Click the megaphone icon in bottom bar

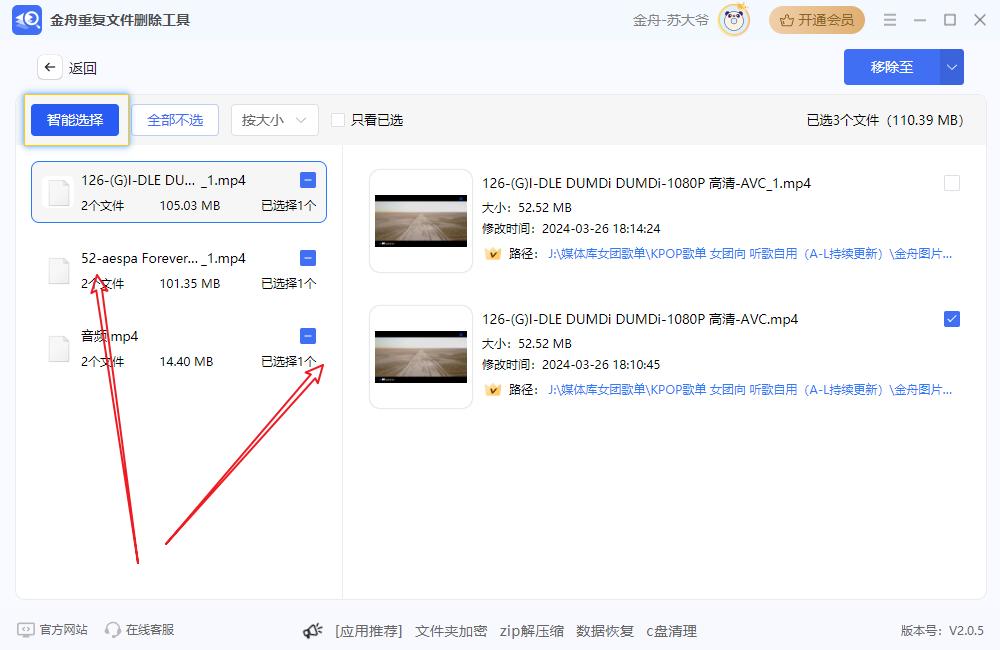coord(313,631)
